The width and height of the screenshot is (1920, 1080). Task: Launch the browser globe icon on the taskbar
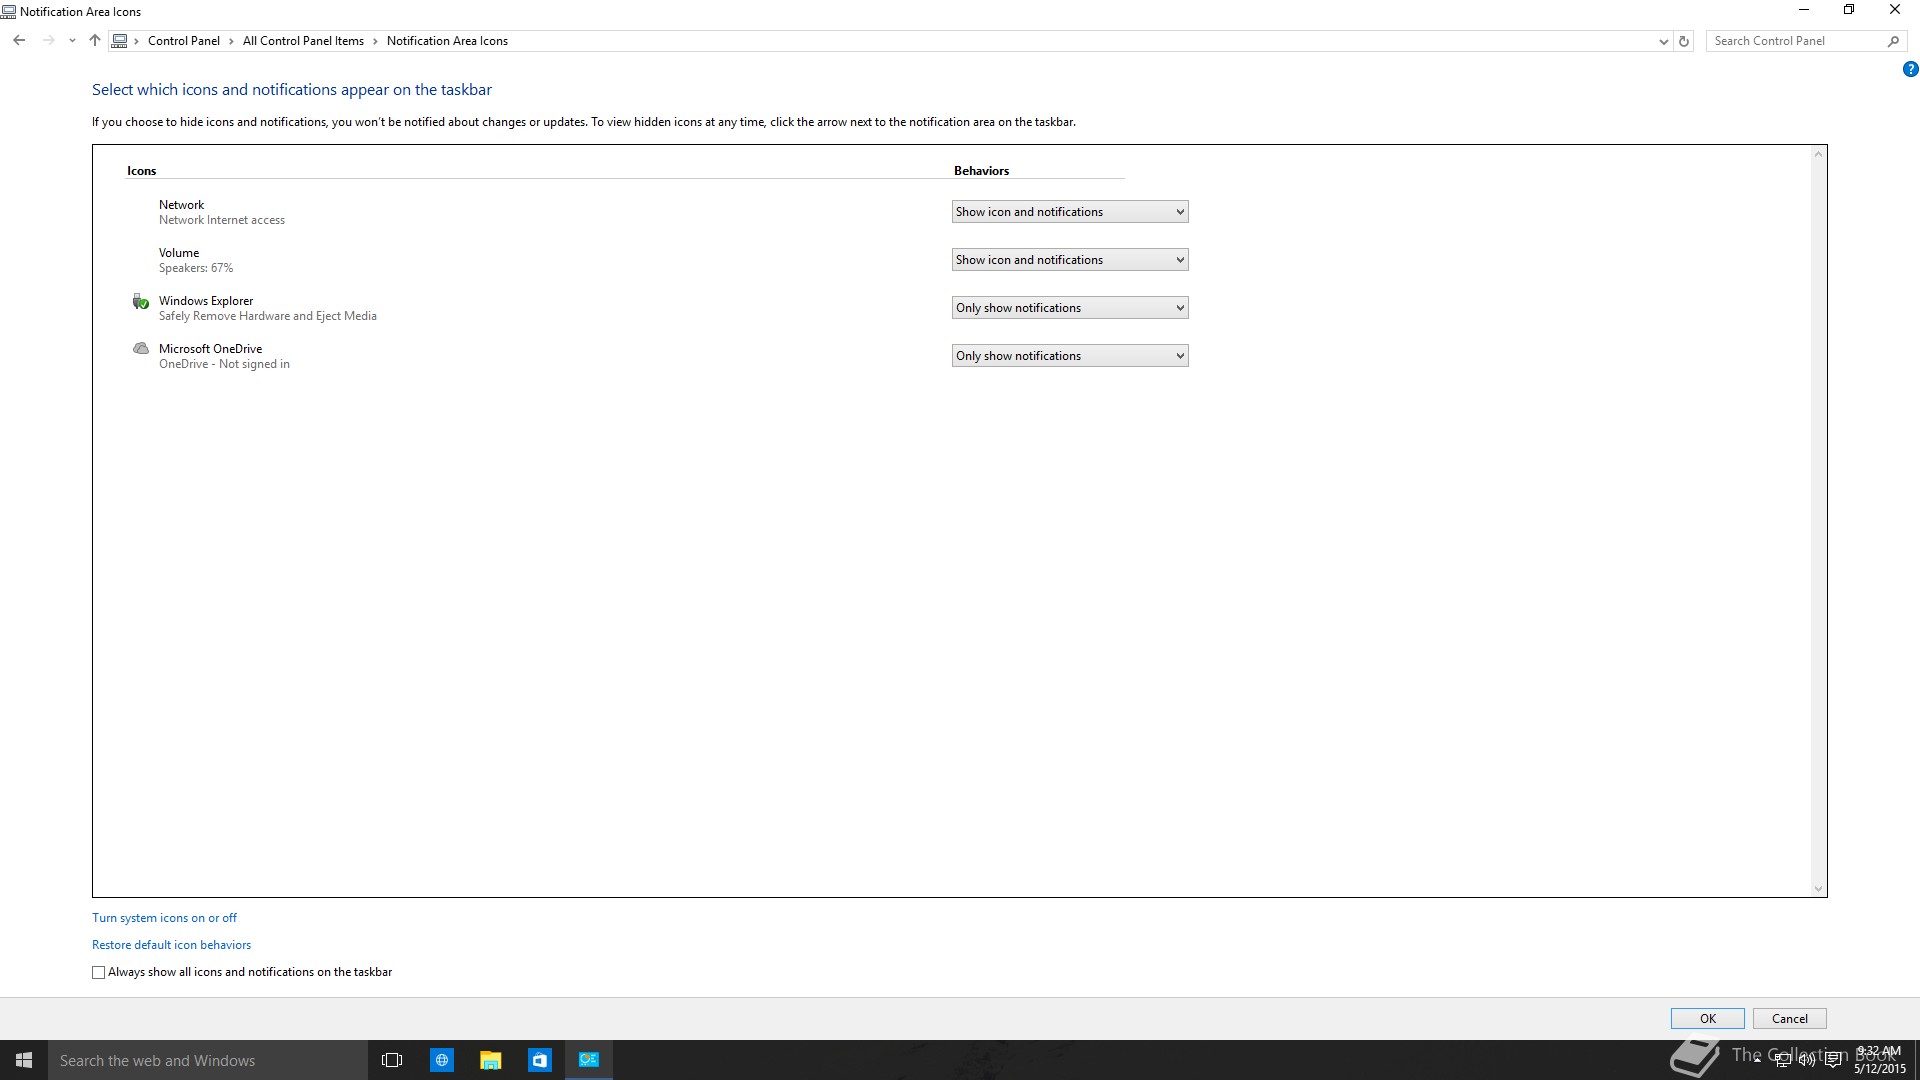[441, 1060]
